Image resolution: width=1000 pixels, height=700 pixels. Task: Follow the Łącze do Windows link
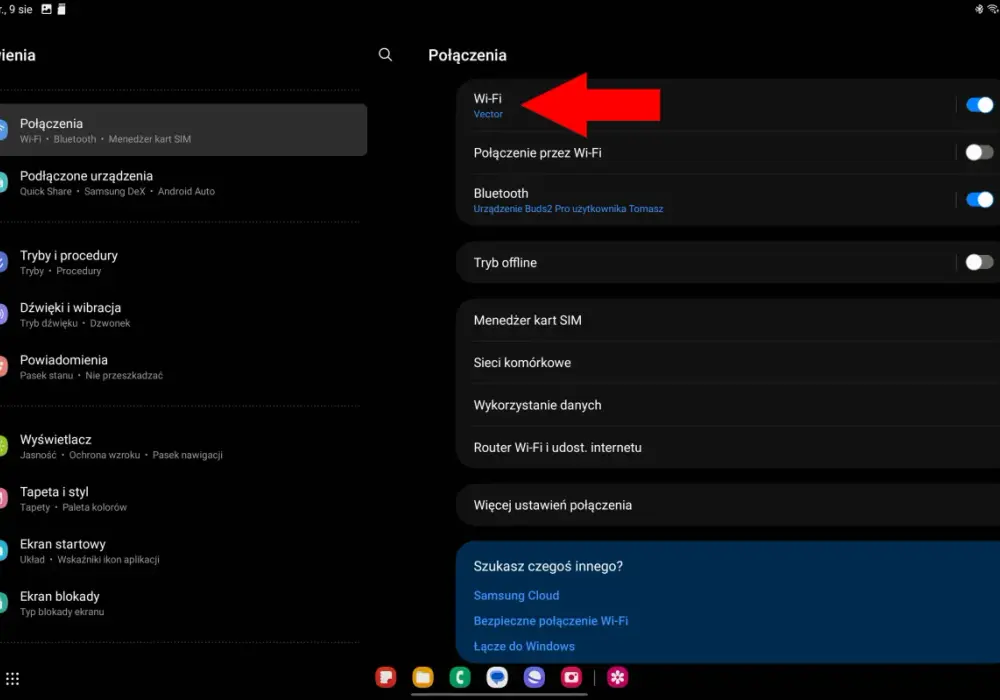524,646
